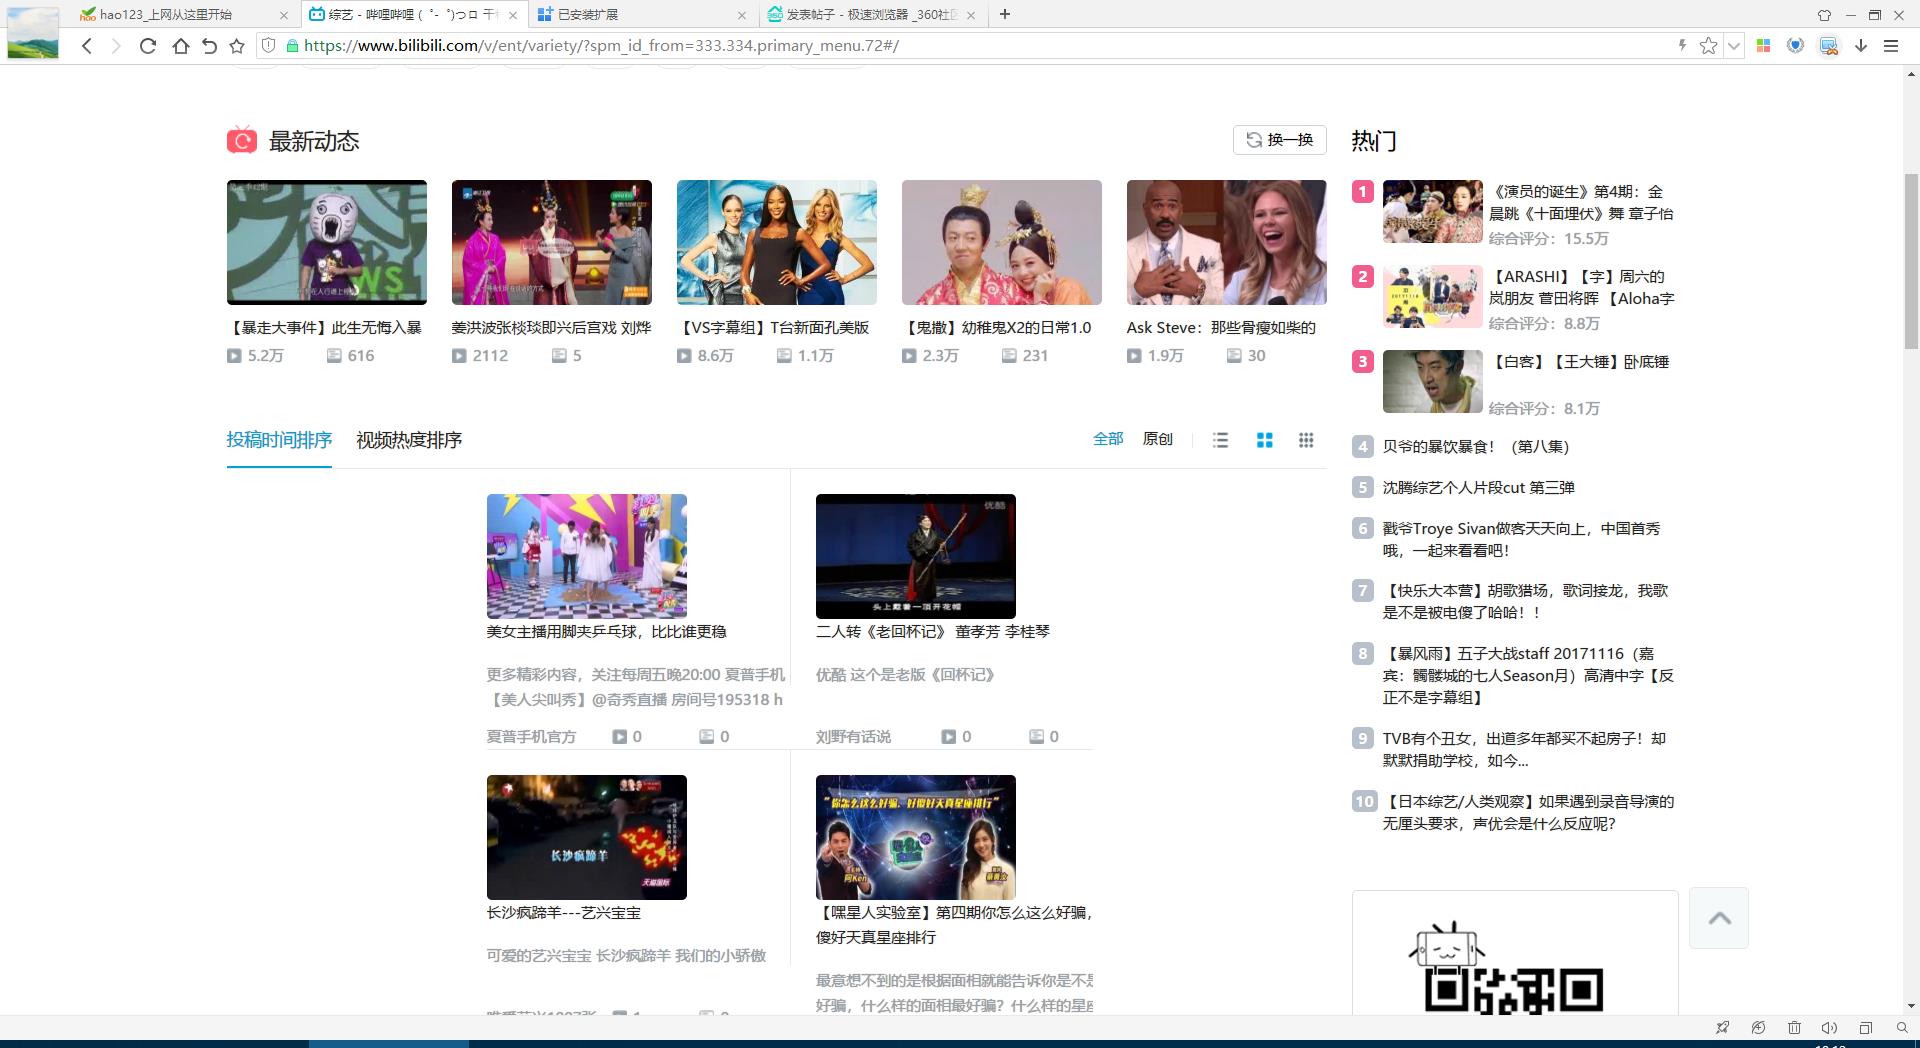Click the trash clear-data icon in status bar
Screen dimensions: 1920x1048
point(1794,1027)
